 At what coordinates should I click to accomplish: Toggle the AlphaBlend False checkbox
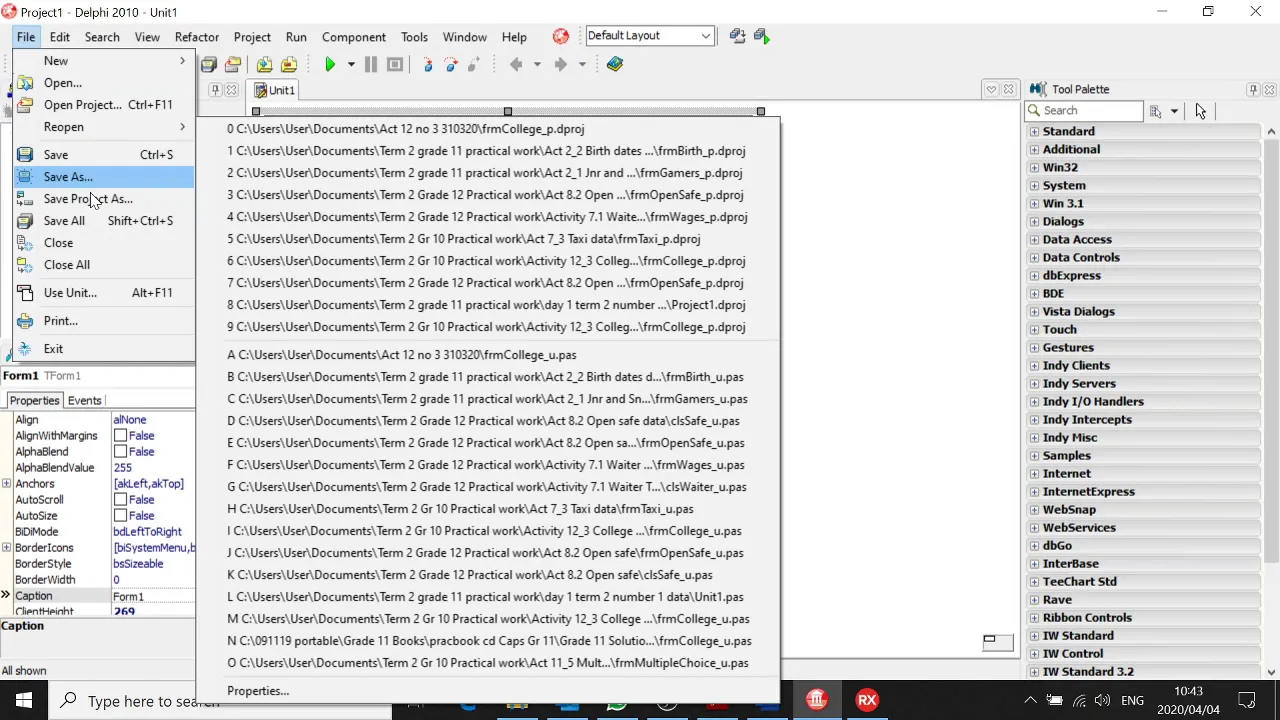(120, 452)
